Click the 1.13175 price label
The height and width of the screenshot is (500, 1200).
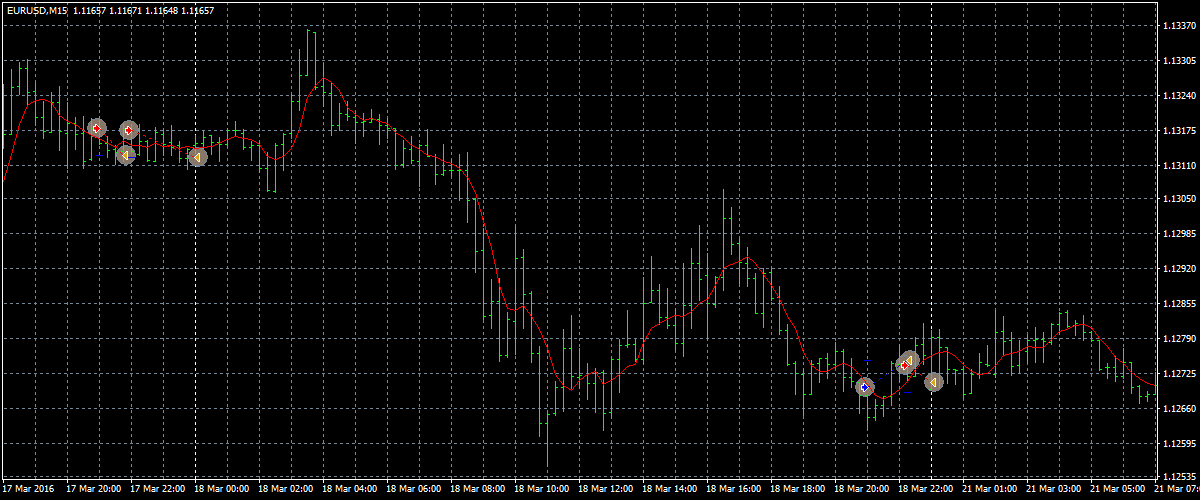click(x=1180, y=131)
